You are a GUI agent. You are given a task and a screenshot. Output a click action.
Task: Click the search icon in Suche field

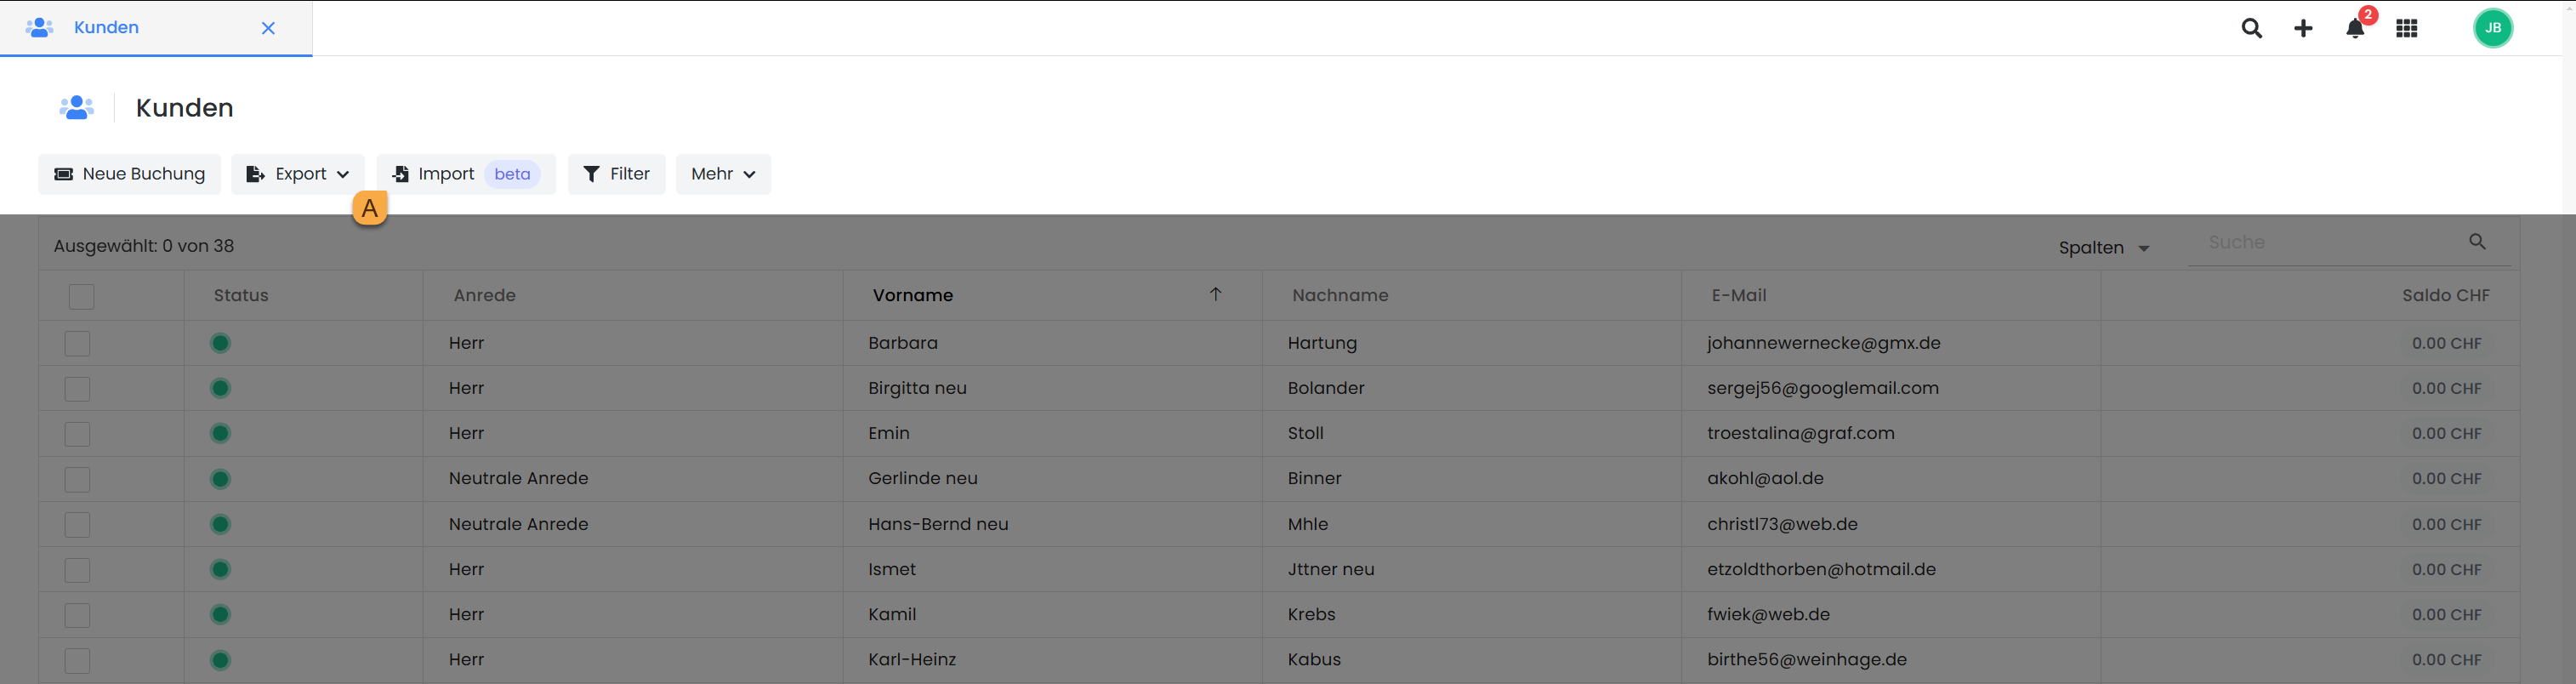coord(2477,242)
